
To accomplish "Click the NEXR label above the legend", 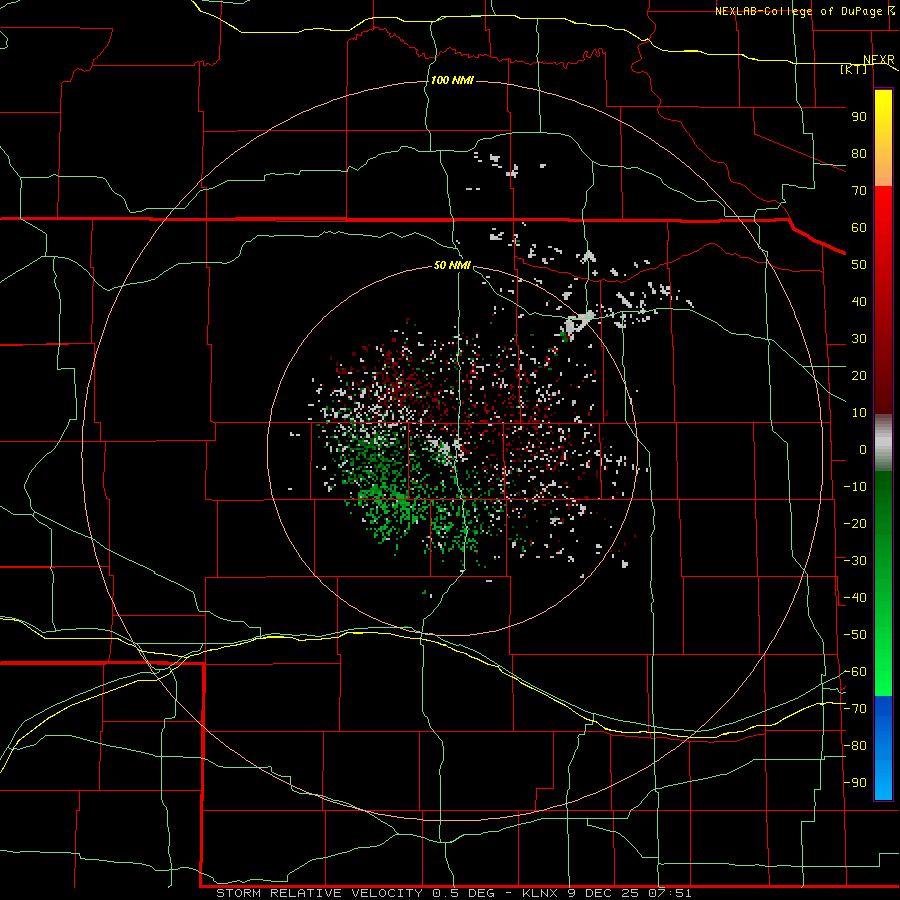I will (879, 59).
